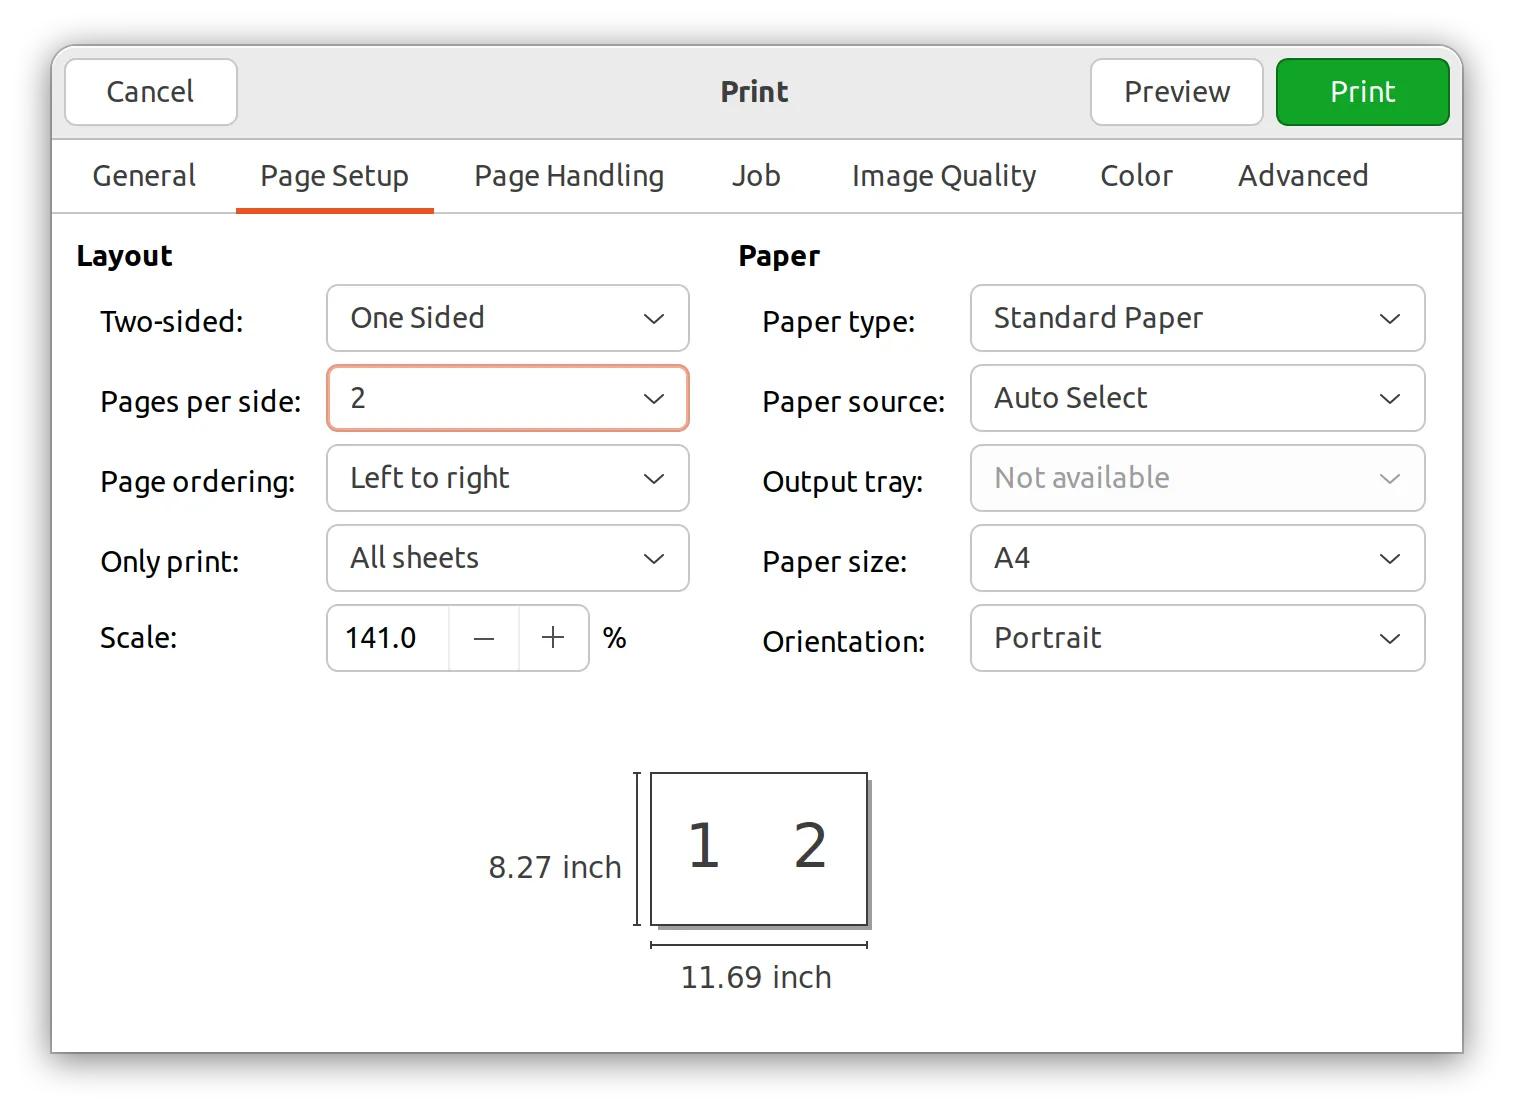Change the Portrait orientation dropdown

[1197, 638]
